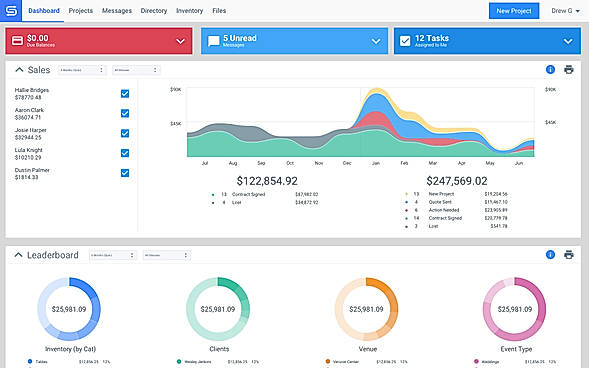Expand the 5 Unread Messages card chevron
589x368 pixels.
point(376,41)
